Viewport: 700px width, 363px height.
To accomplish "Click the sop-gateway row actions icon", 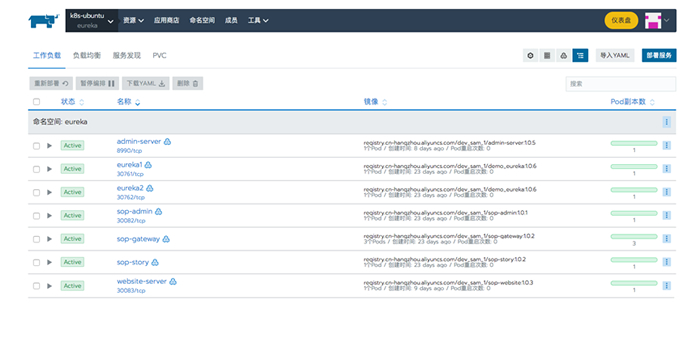I will [x=667, y=238].
